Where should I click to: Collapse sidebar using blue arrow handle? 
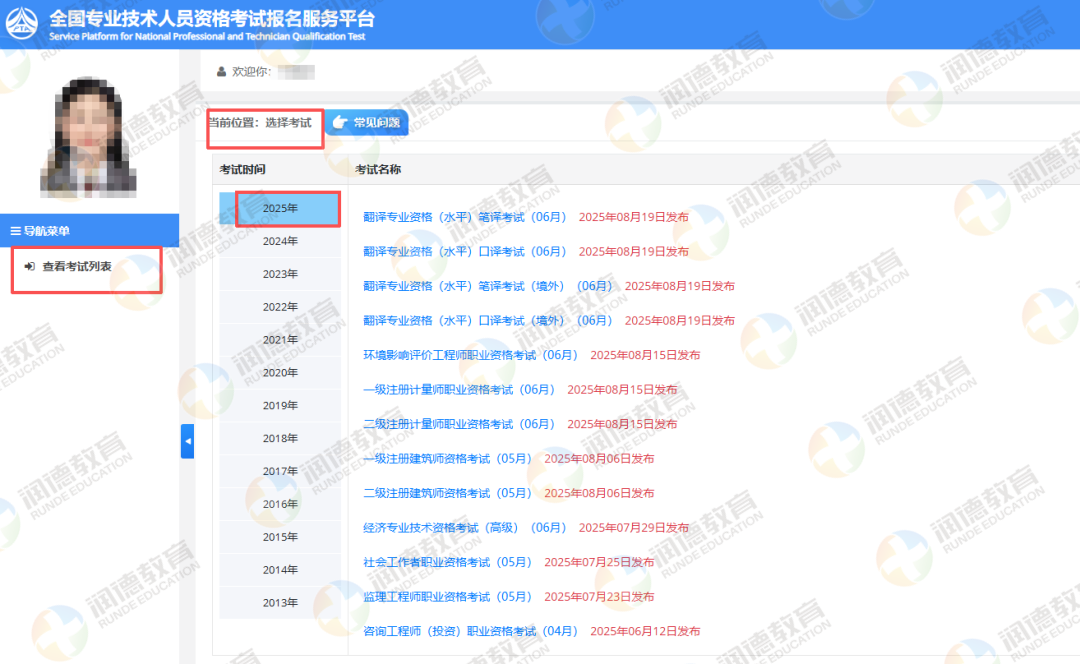187,441
